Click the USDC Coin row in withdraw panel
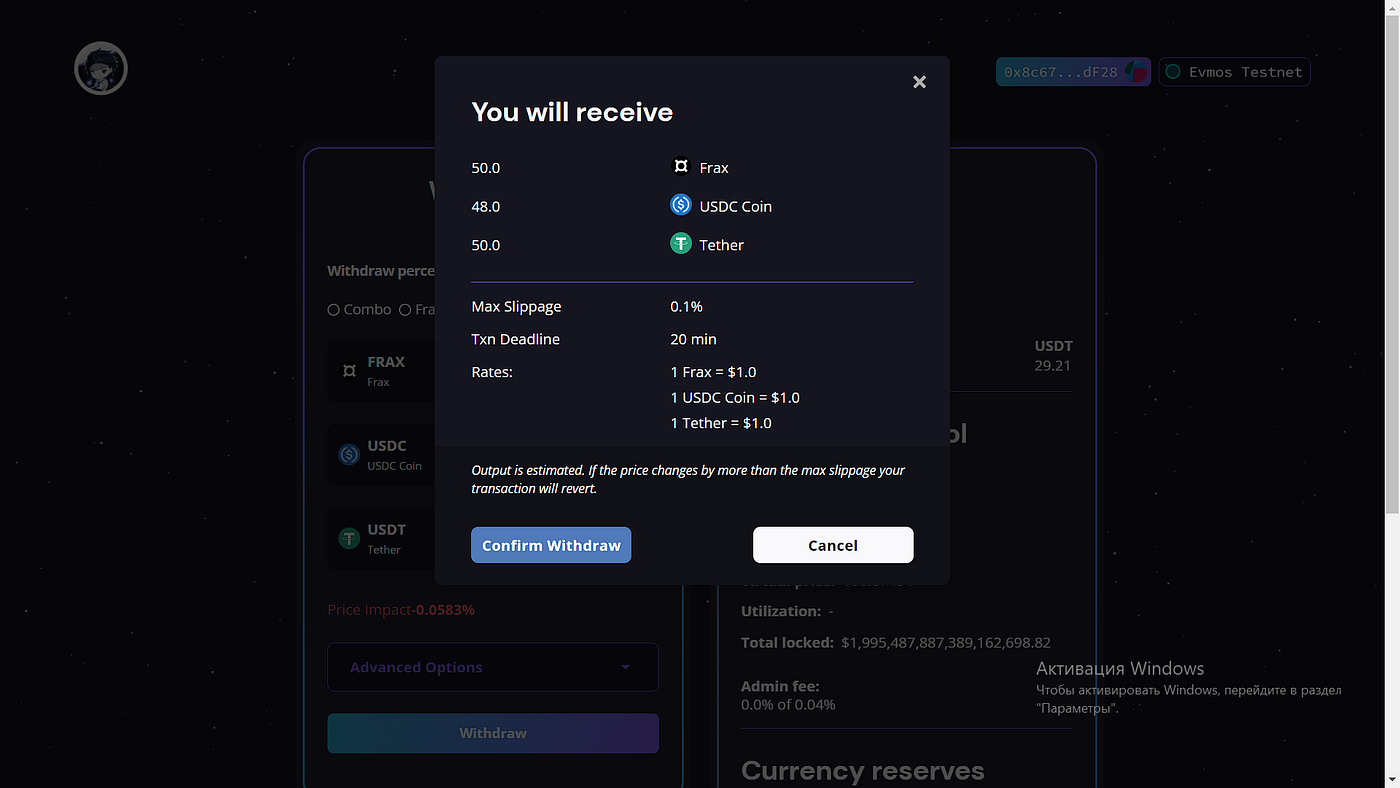This screenshot has height=788, width=1400. tap(381, 455)
